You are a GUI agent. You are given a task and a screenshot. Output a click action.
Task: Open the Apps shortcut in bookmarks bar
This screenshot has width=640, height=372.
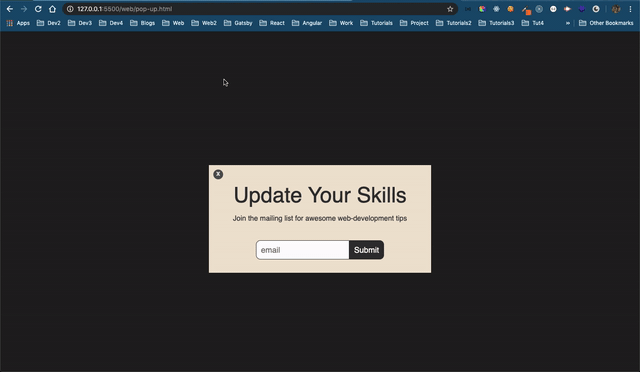pyautogui.click(x=18, y=23)
